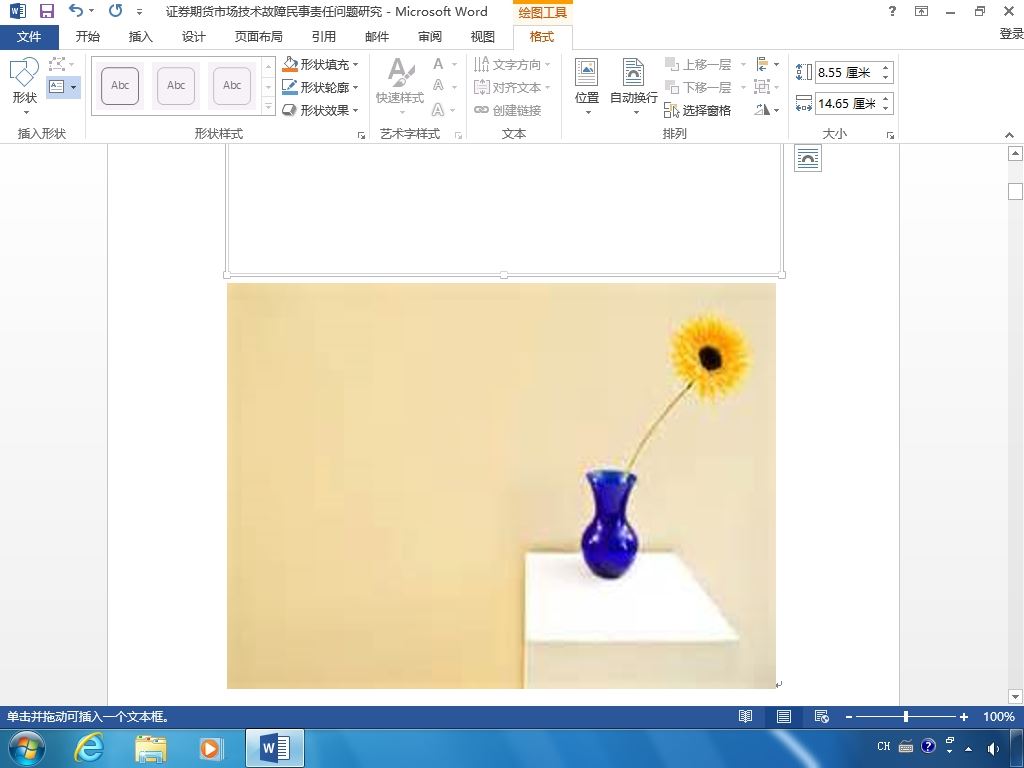Open Layout Options icon beside text box
Viewport: 1024px width, 768px height.
click(x=808, y=159)
